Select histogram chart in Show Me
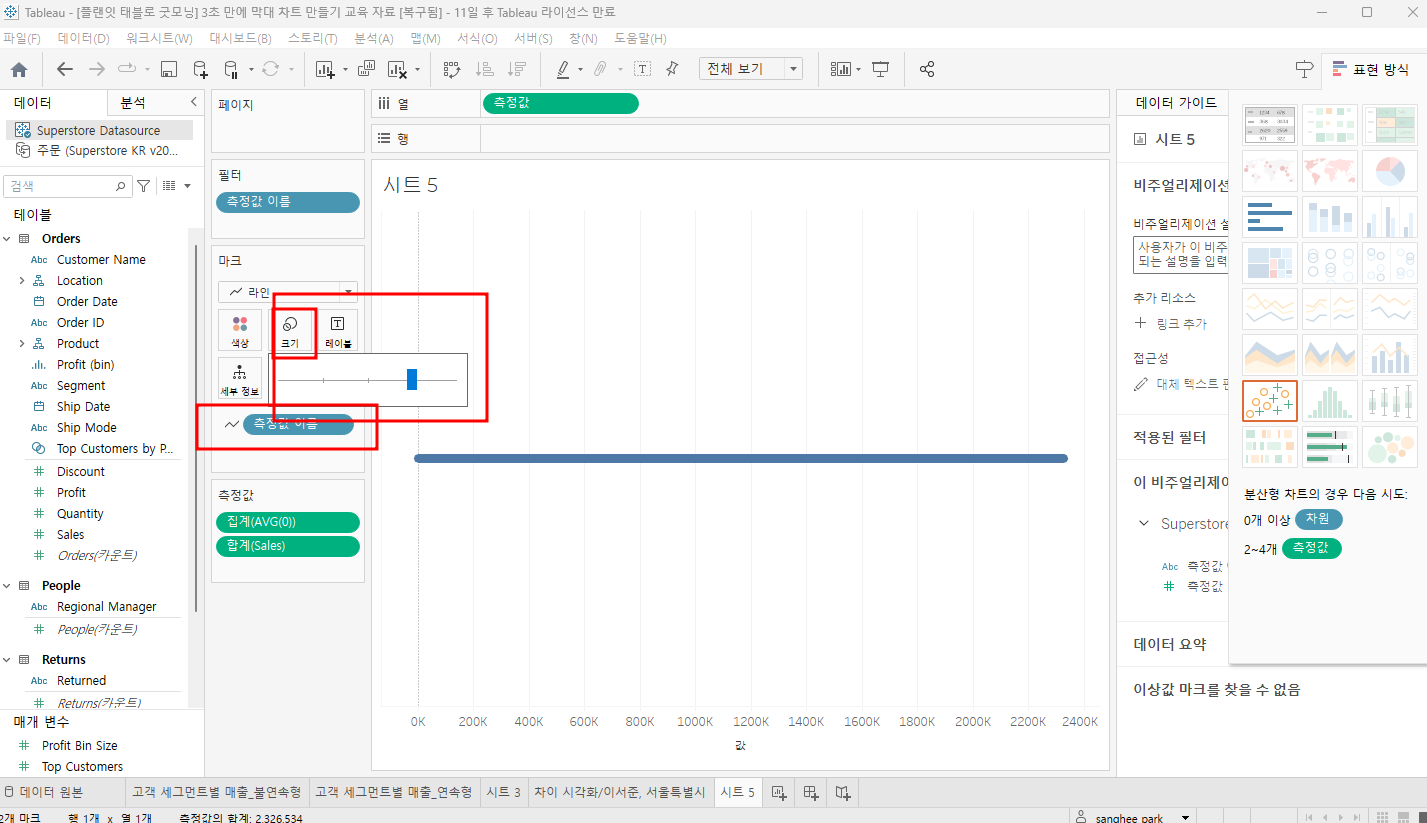1427x823 pixels. [1330, 401]
